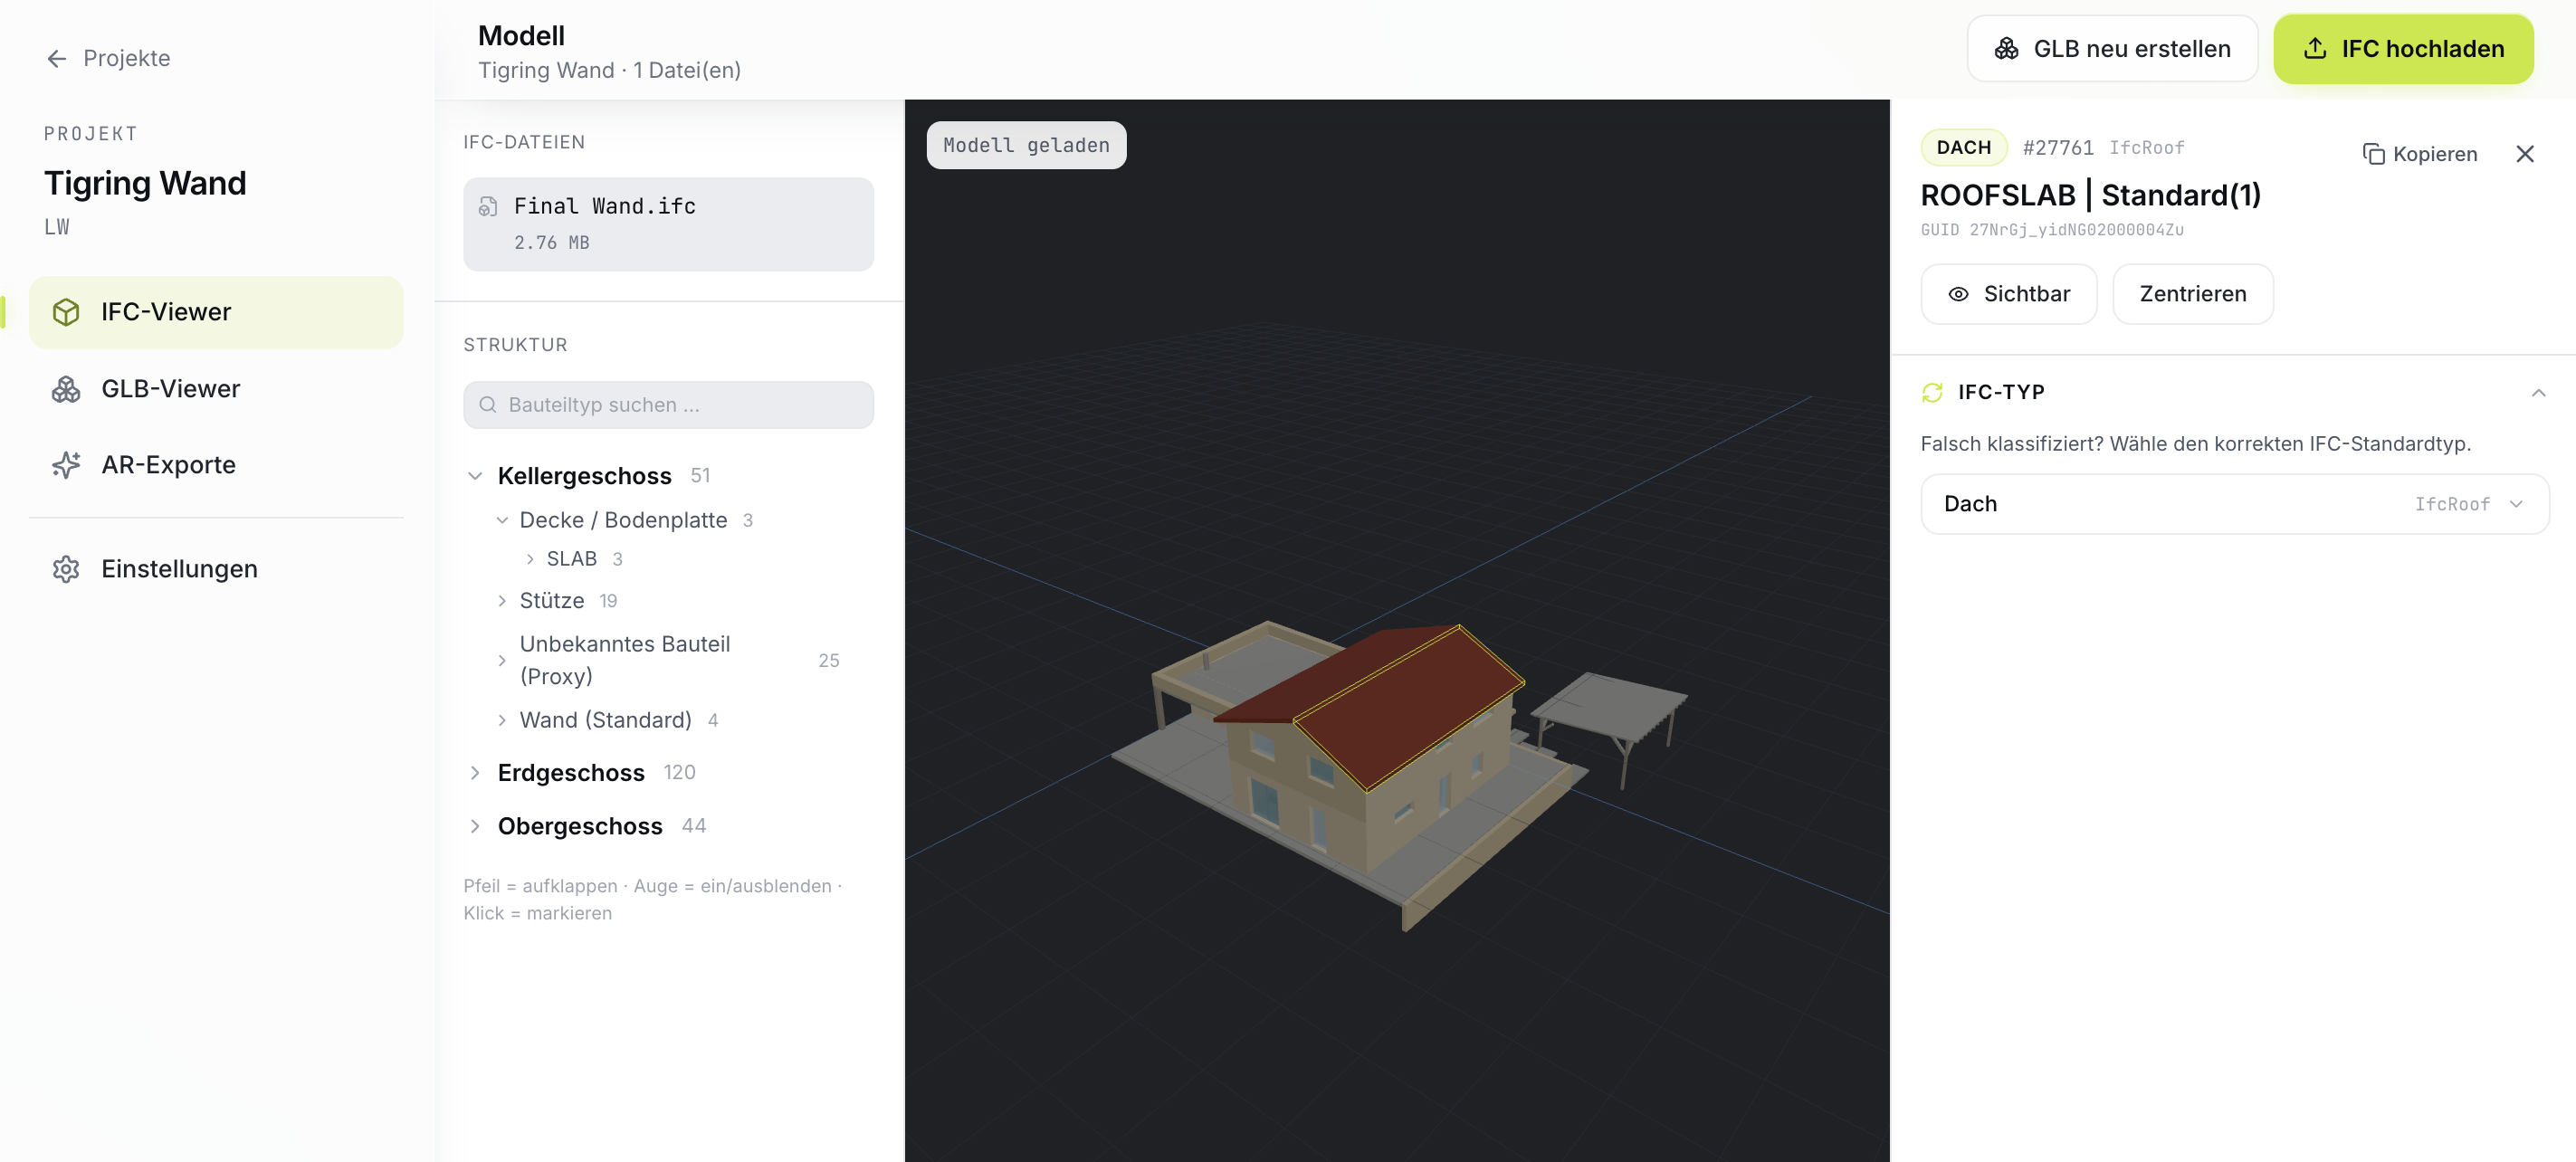Click GLB neu erstellen button
The width and height of the screenshot is (2576, 1162).
(x=2112, y=49)
